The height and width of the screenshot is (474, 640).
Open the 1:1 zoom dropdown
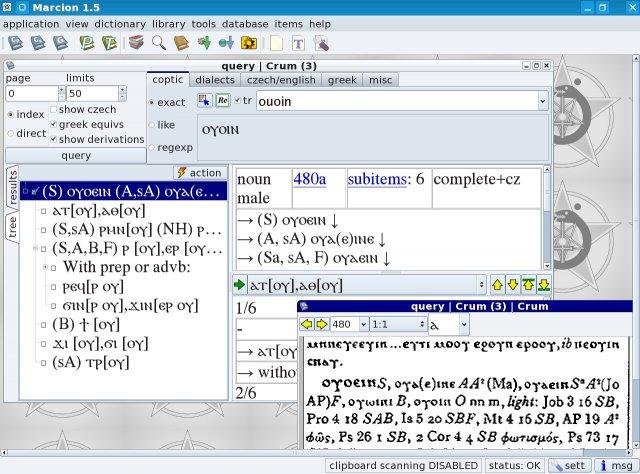coord(398,325)
